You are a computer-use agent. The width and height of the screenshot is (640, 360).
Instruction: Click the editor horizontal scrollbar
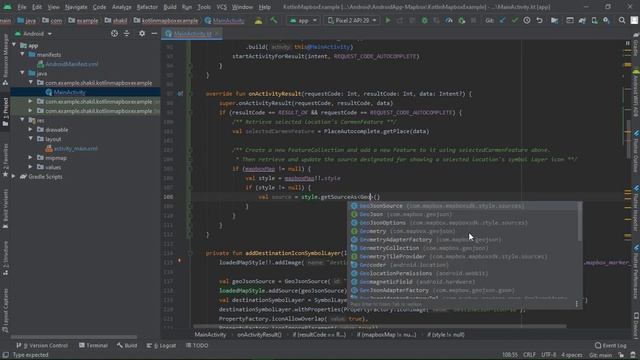click(380, 327)
